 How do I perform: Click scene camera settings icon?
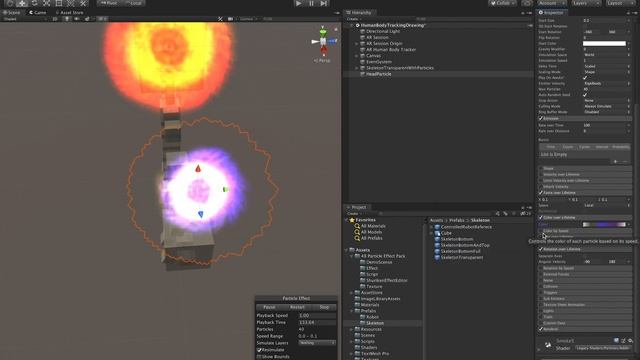(231, 19)
